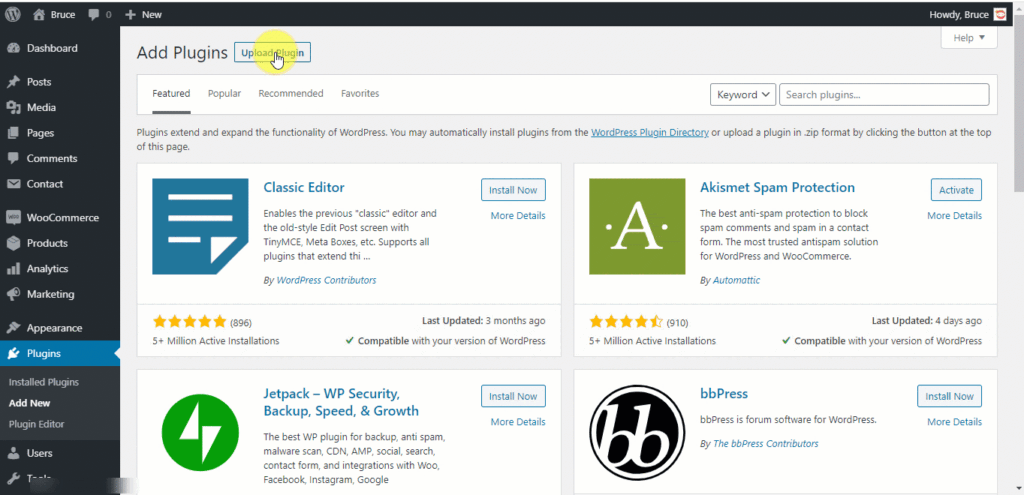Open the Analytics bar chart icon
The image size is (1024, 495).
(x=13, y=268)
